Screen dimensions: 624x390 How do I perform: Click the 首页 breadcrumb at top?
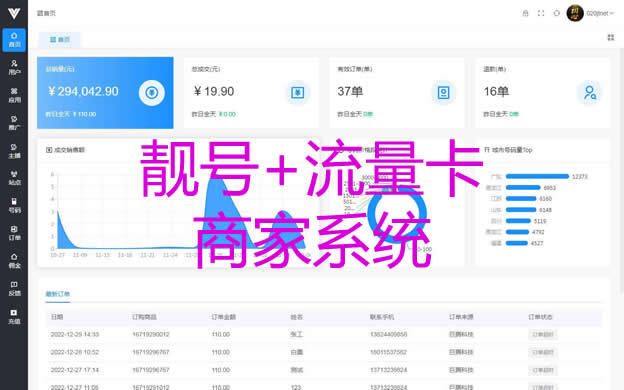[x=46, y=13]
